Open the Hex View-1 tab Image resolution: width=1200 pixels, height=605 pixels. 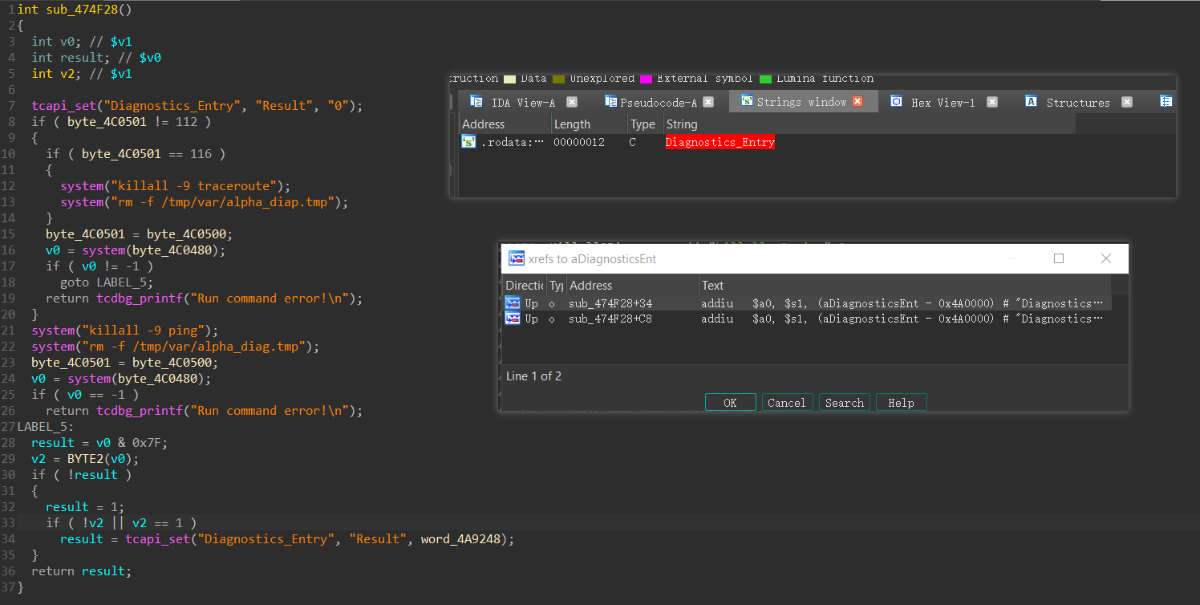tap(942, 102)
